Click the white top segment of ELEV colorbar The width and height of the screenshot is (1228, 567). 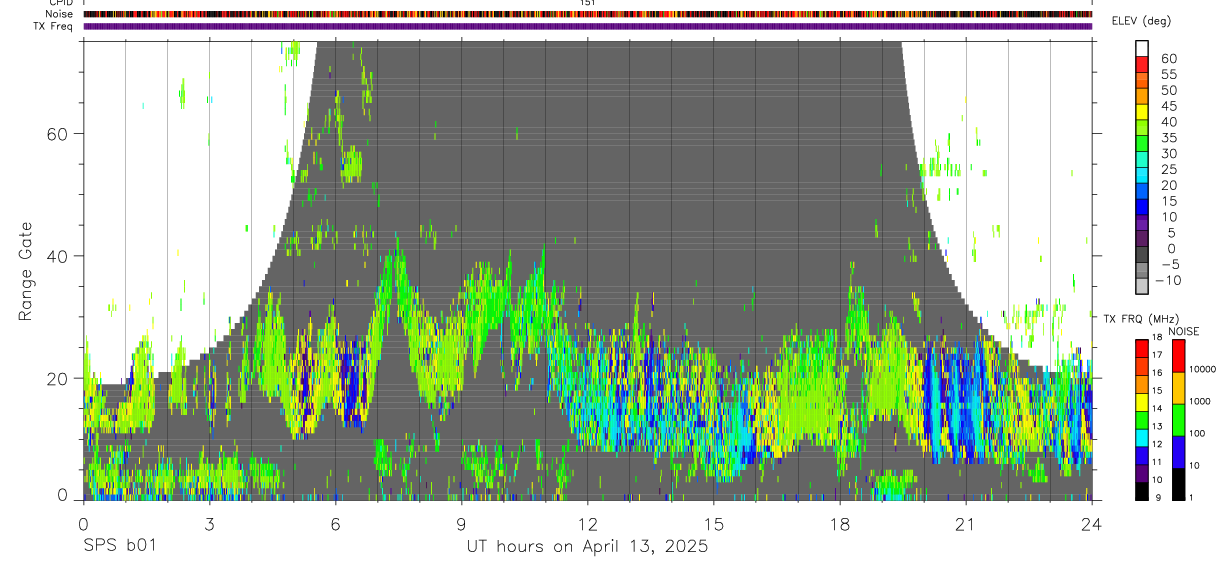click(x=1142, y=47)
